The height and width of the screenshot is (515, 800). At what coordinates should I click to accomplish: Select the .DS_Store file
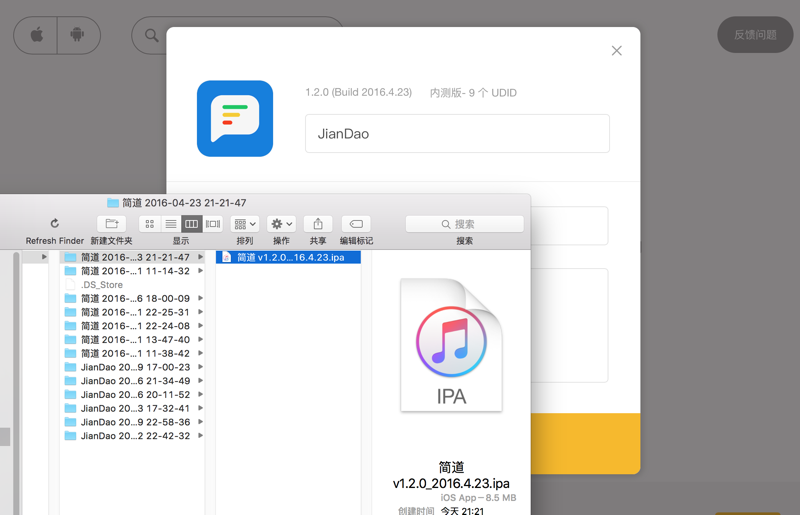pyautogui.click(x=132, y=285)
